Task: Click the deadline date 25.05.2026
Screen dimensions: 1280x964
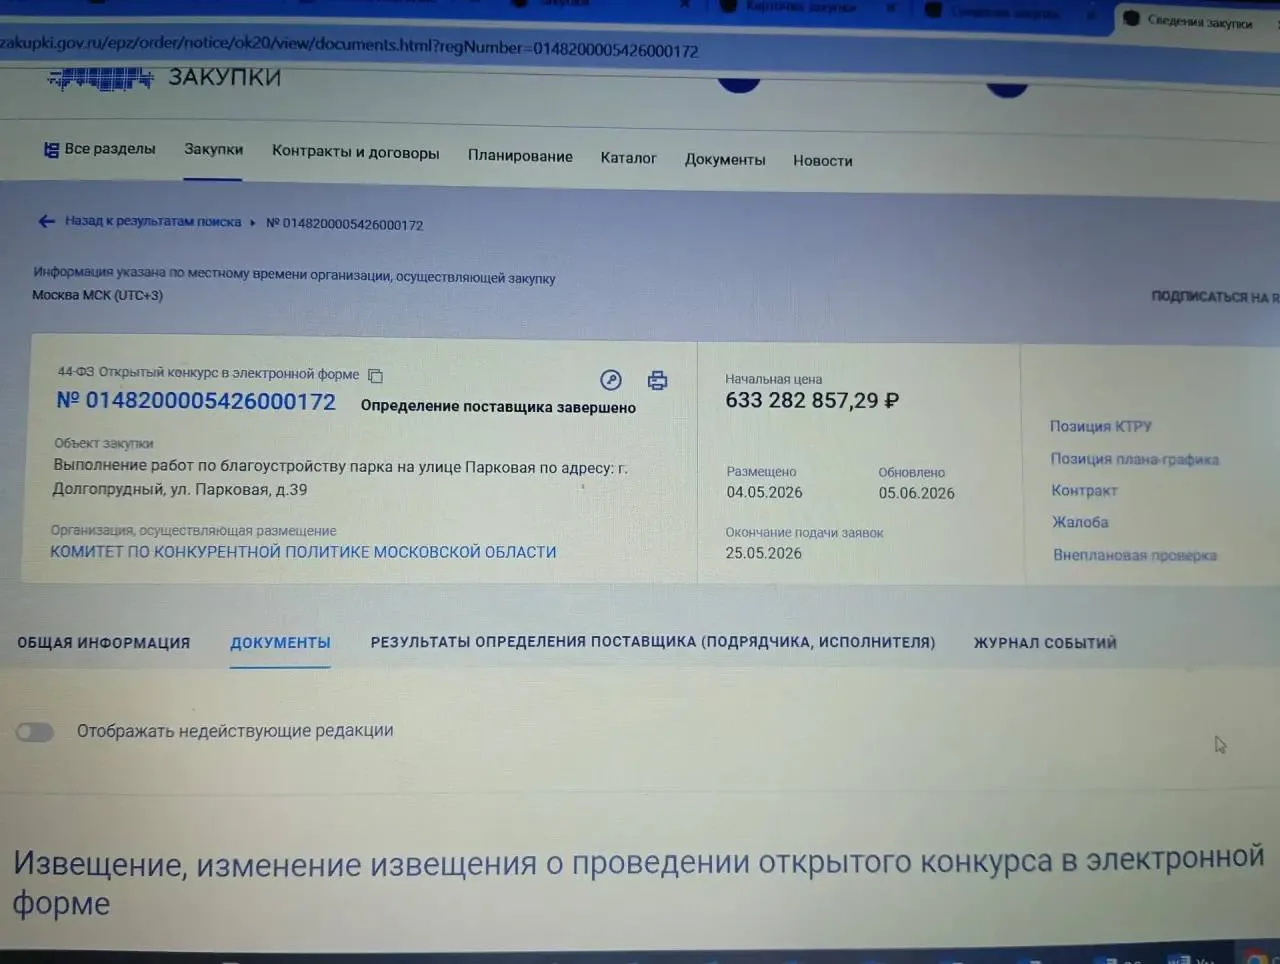Action: (x=763, y=553)
